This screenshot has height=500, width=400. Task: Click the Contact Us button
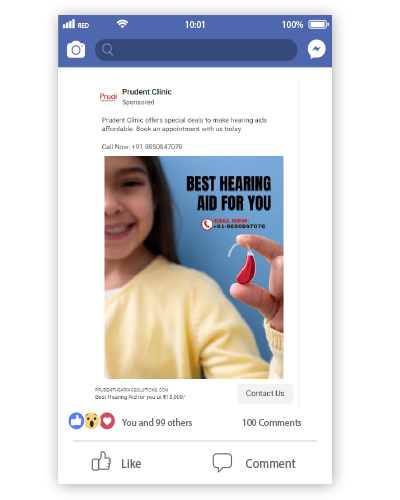pyautogui.click(x=265, y=393)
